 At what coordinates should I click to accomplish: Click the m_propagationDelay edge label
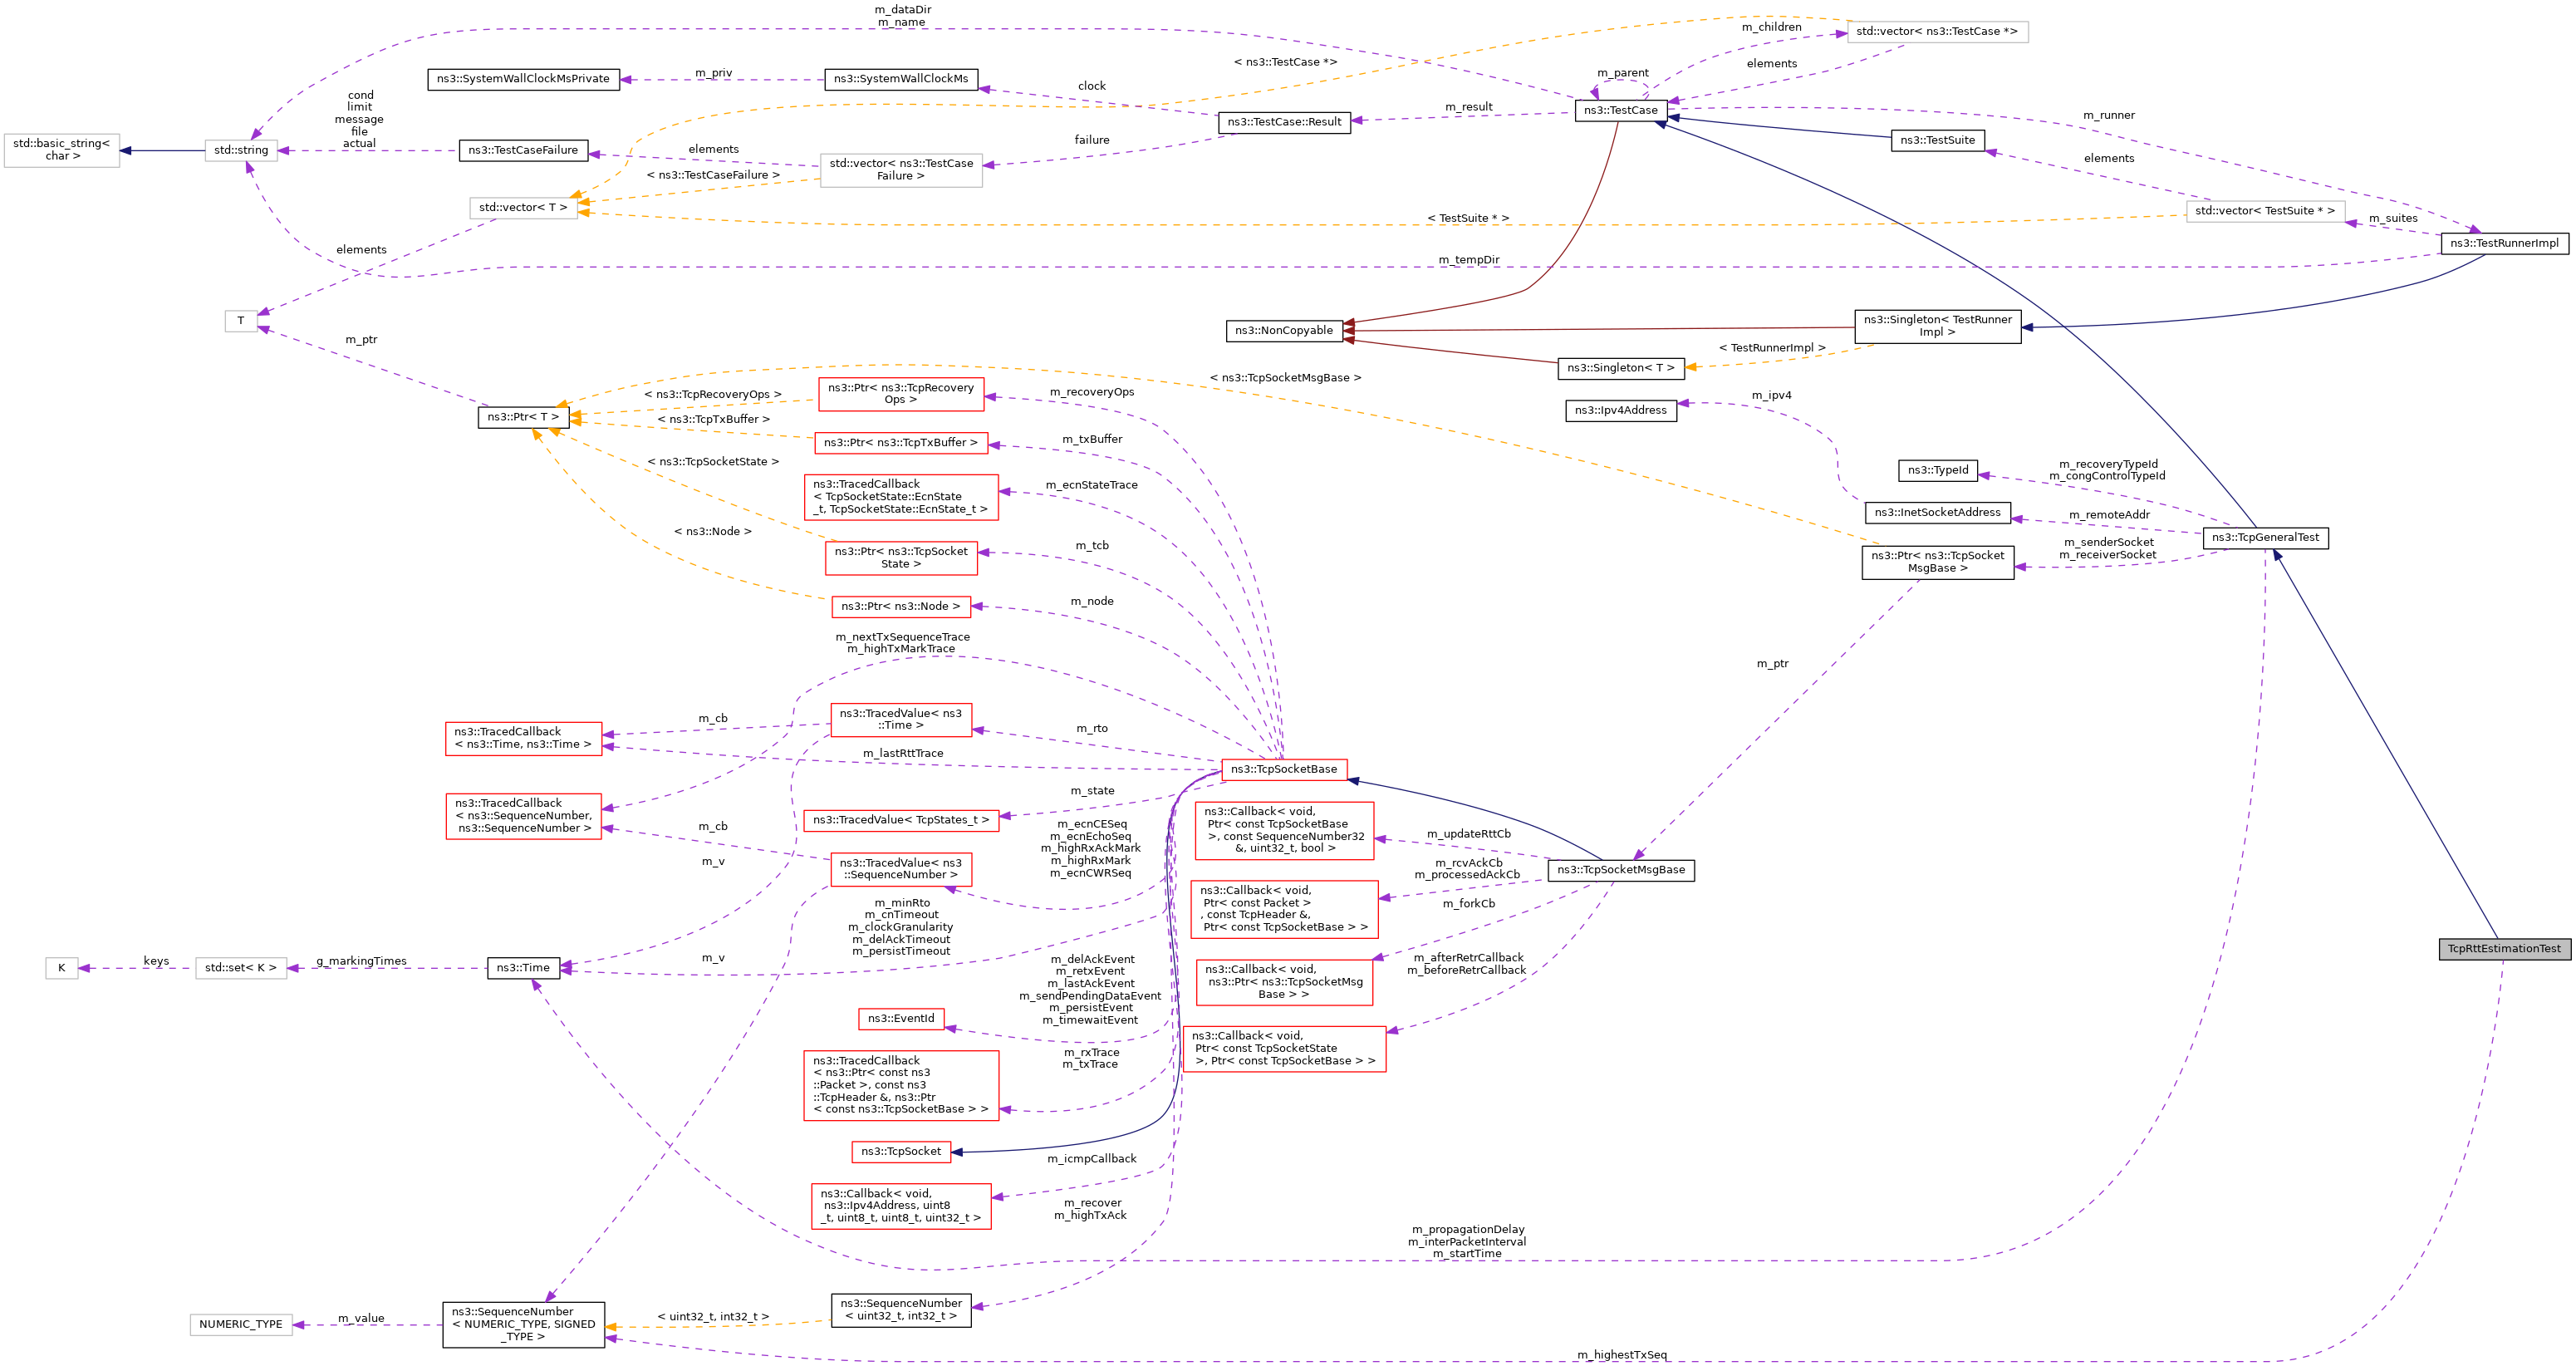point(1468,1230)
